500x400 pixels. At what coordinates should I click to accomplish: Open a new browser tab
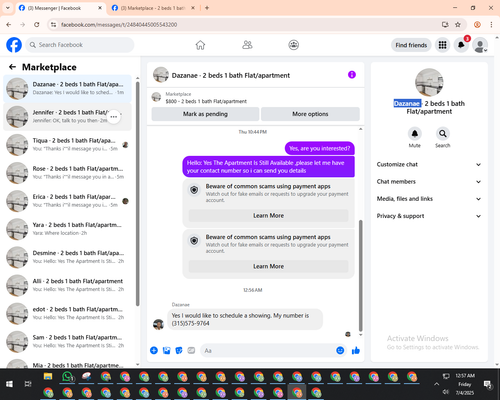pyautogui.click(x=207, y=8)
